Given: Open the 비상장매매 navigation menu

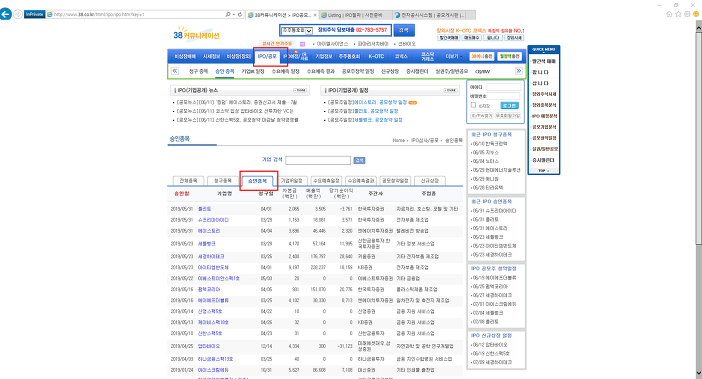Looking at the screenshot, I should (x=185, y=56).
